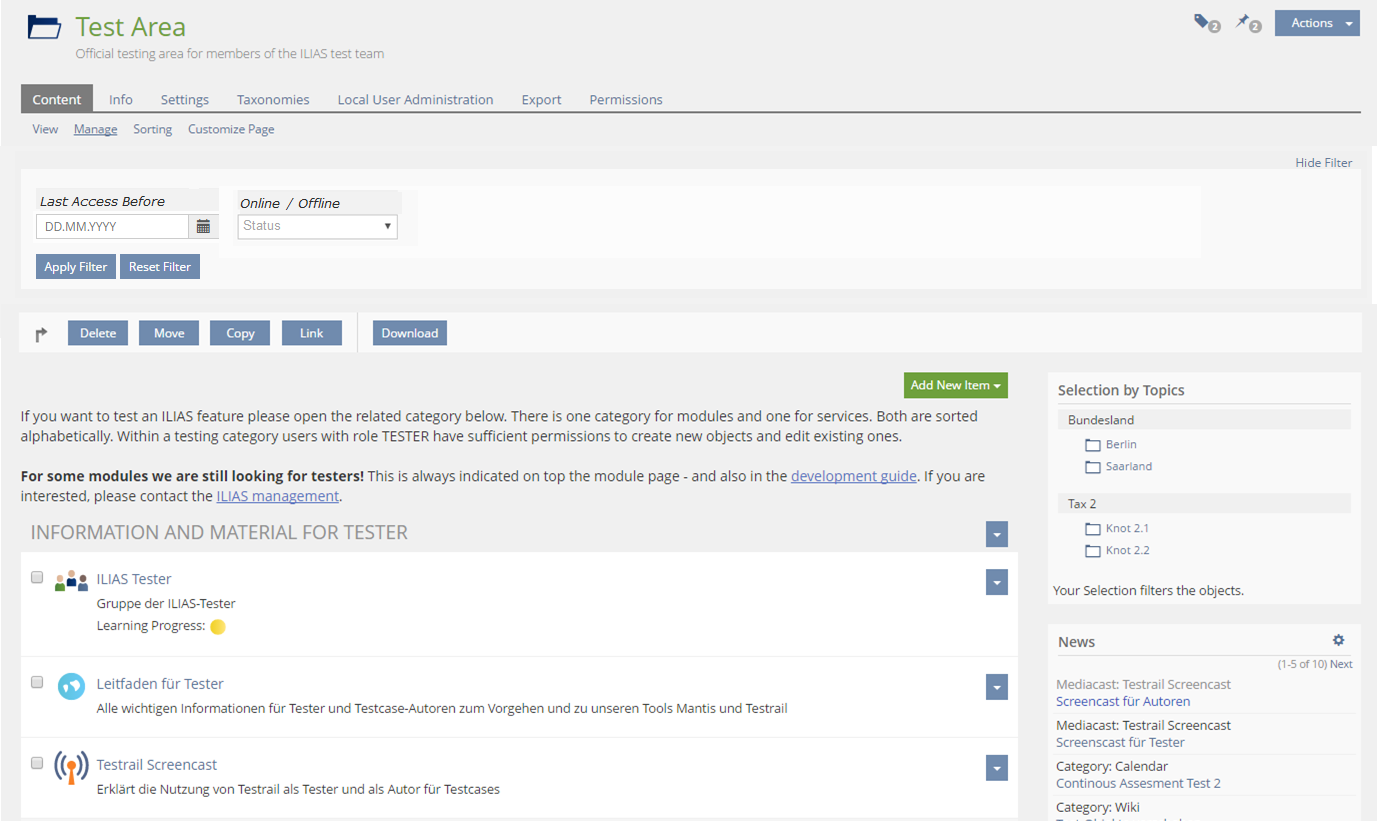Follow the development guide link
The width and height of the screenshot is (1377, 821).
853,476
